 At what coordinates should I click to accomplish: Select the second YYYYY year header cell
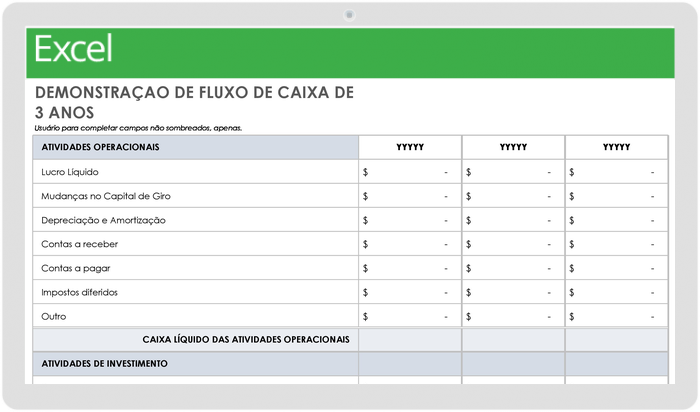click(x=513, y=147)
